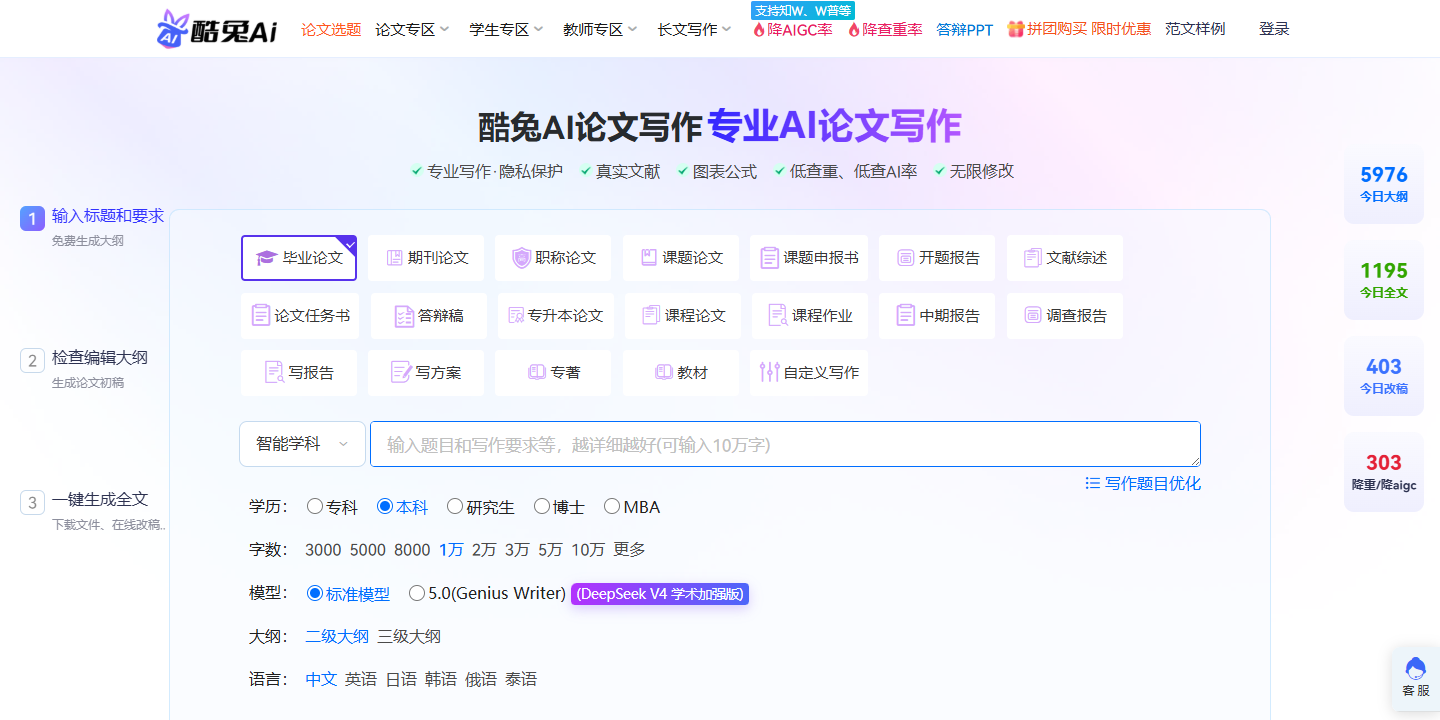Select 本科 education level

click(x=385, y=506)
